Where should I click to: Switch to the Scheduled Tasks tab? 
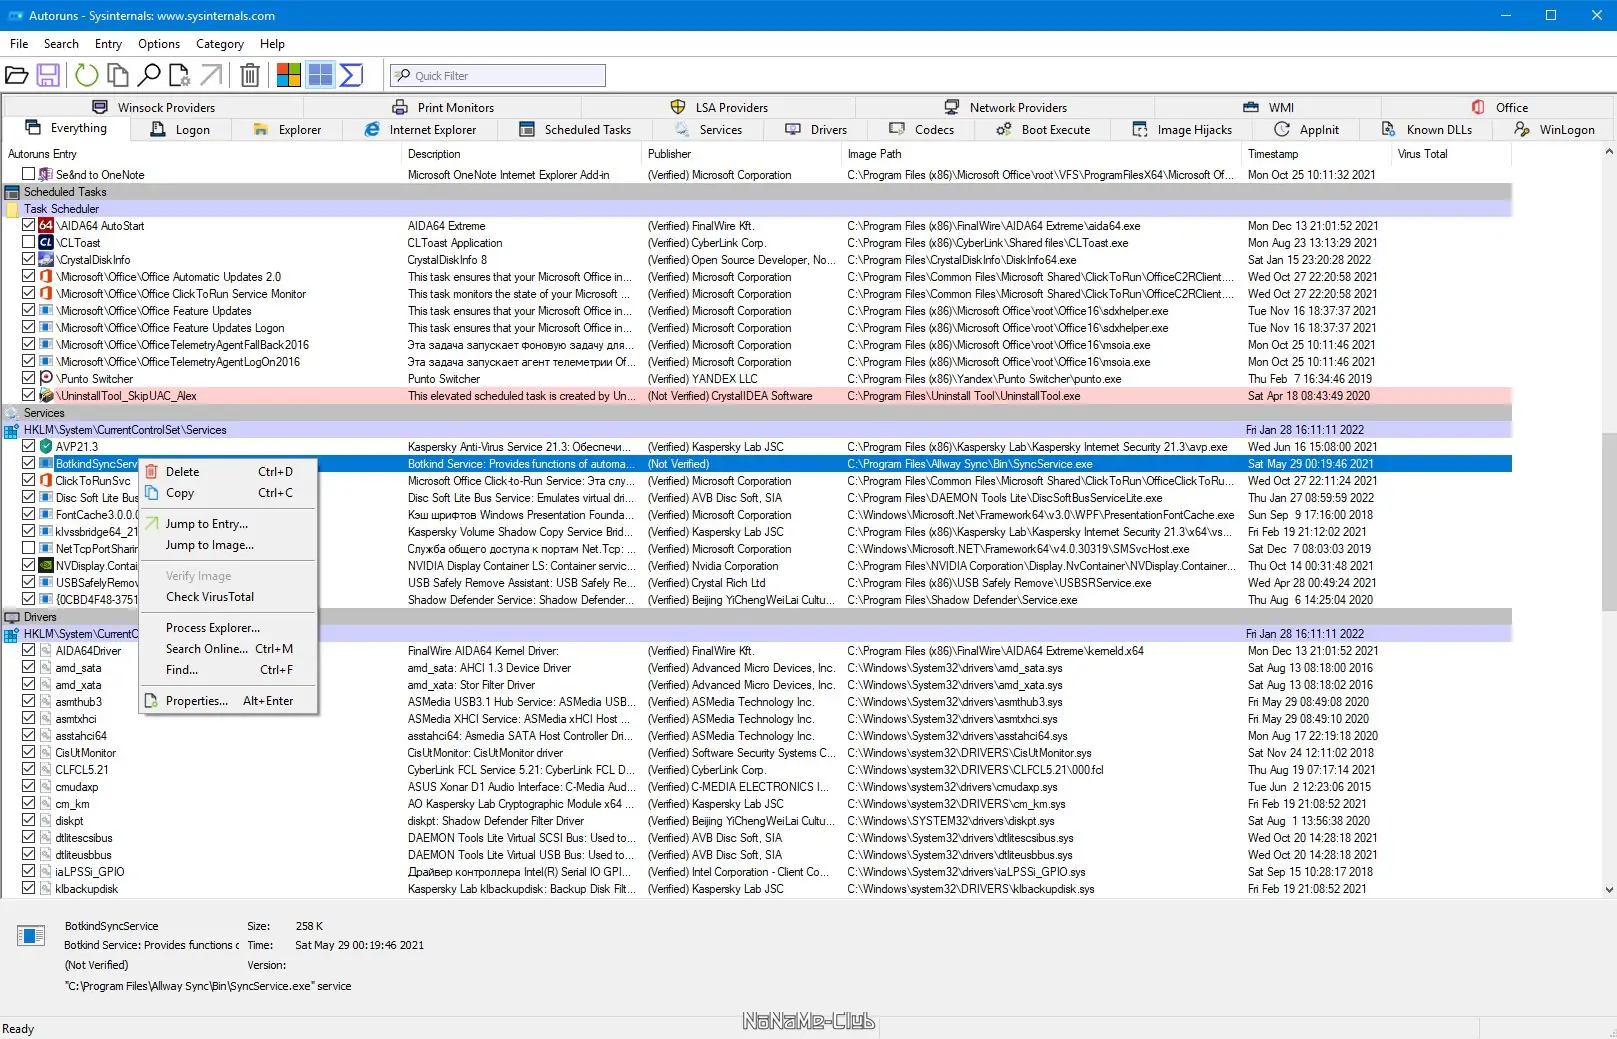[x=576, y=130]
